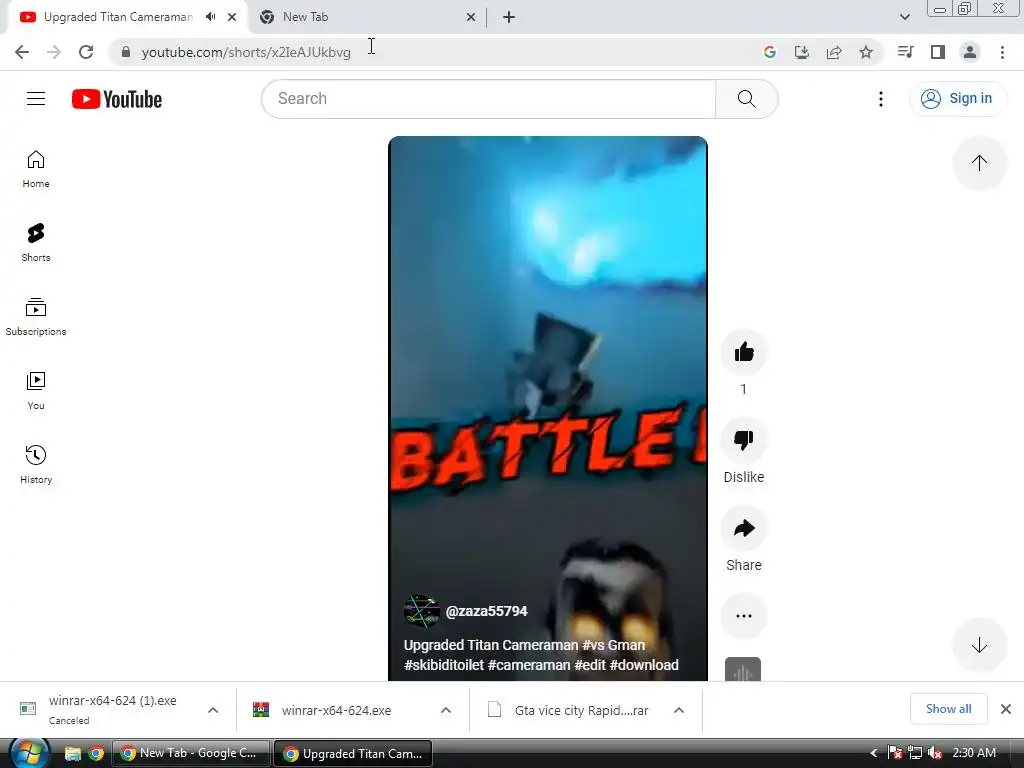Click the YouTube logo
The image size is (1024, 768).
[117, 99]
